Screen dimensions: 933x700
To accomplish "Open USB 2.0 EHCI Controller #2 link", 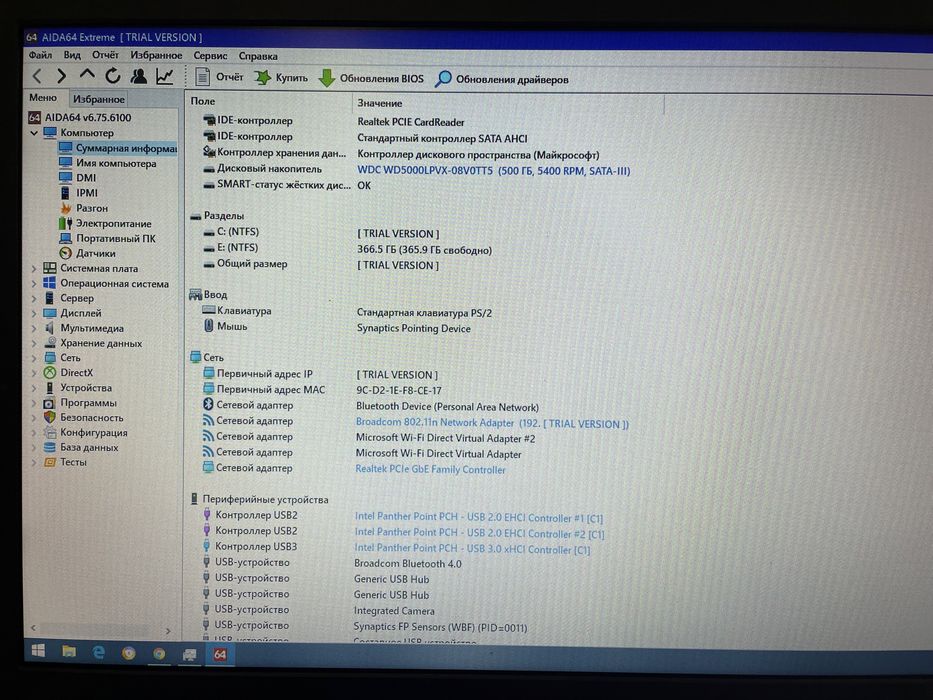I will (478, 533).
